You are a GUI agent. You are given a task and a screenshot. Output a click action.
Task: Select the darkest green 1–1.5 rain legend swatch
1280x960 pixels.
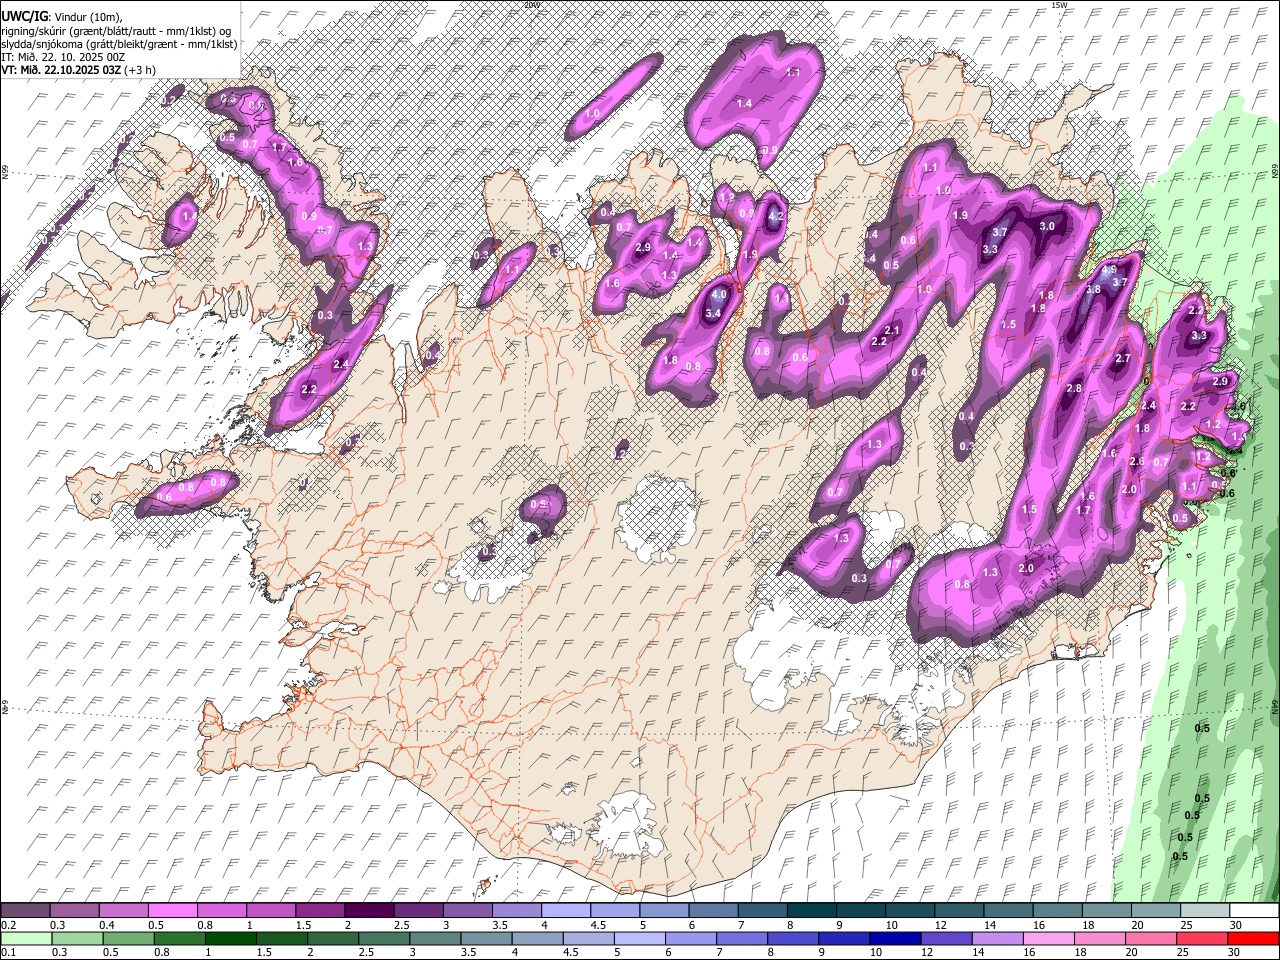click(x=231, y=938)
